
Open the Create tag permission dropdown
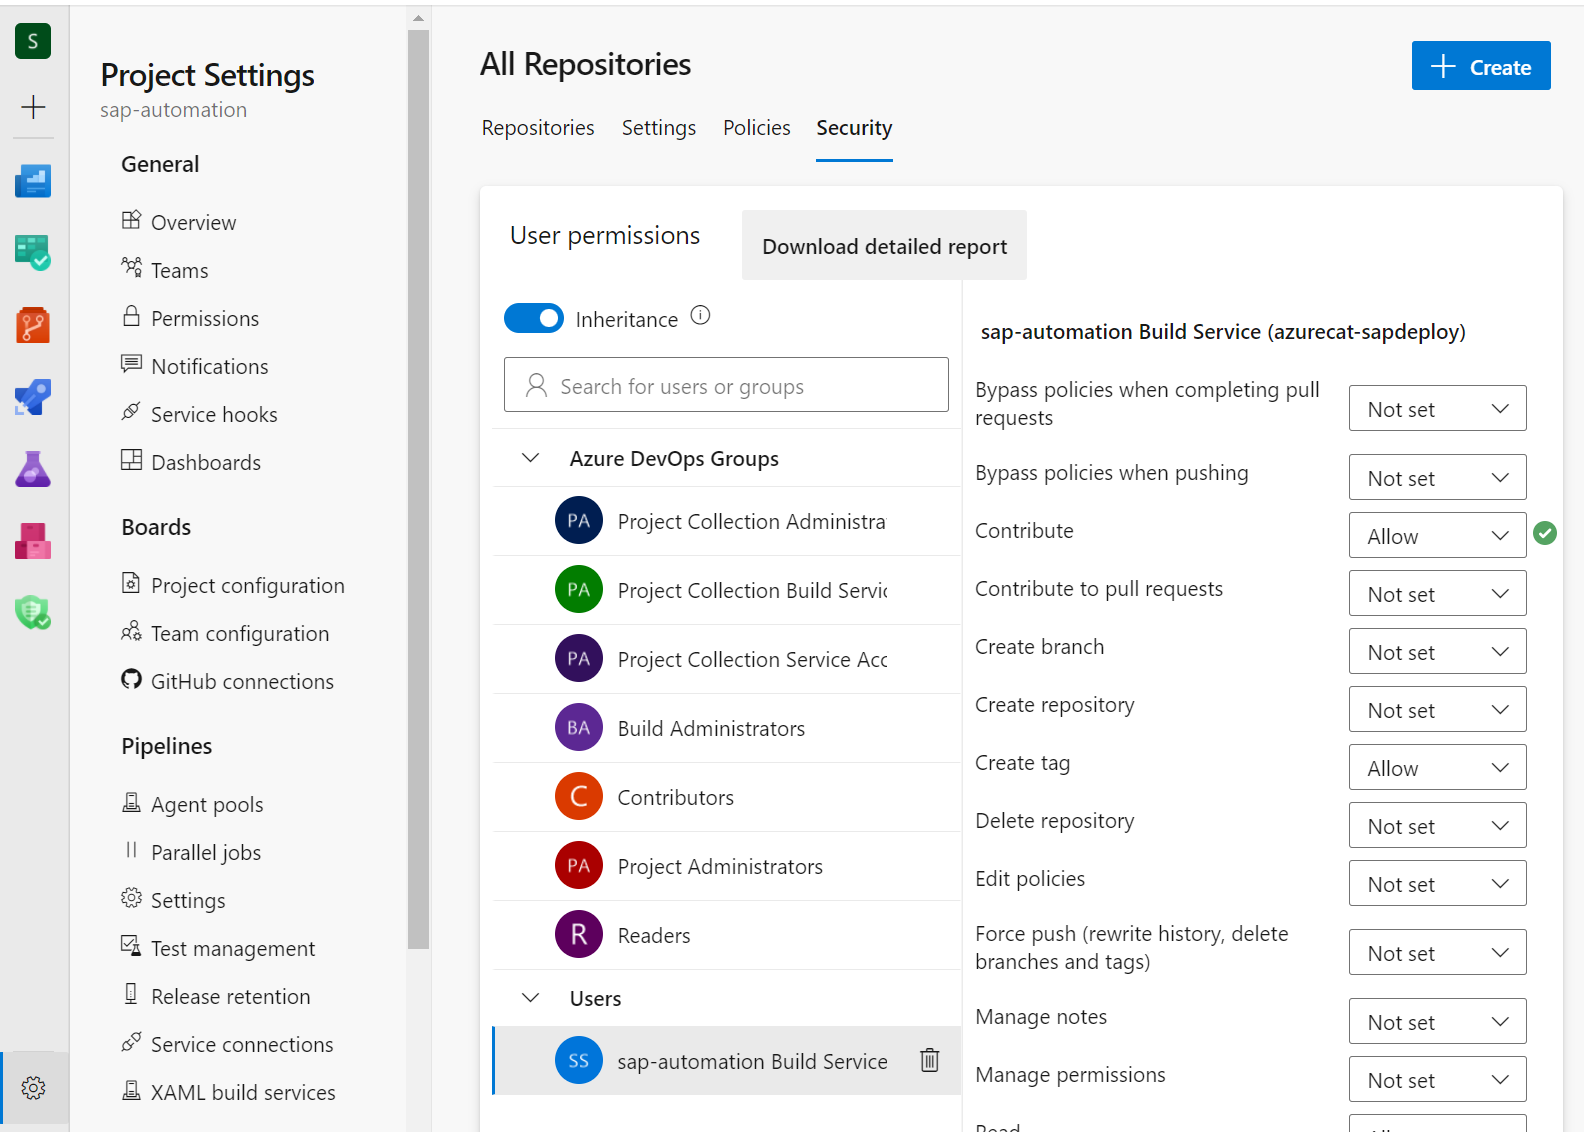(x=1436, y=768)
